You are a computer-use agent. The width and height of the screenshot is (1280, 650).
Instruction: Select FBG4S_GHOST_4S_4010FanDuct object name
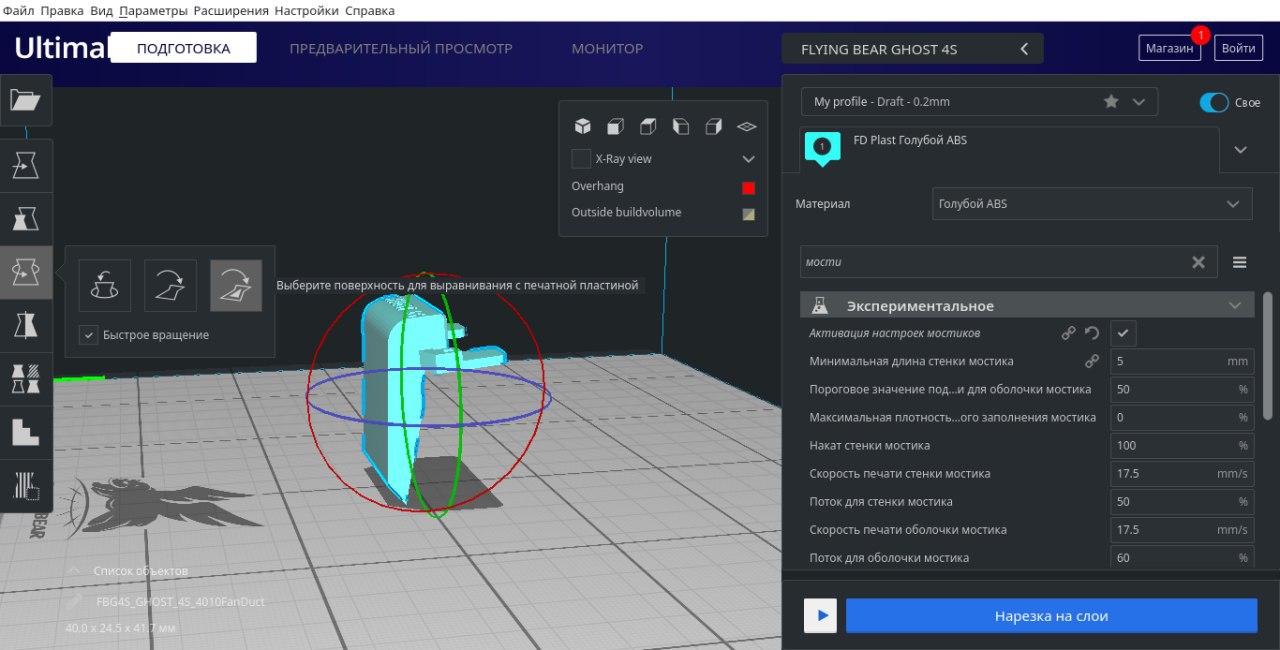coord(180,602)
